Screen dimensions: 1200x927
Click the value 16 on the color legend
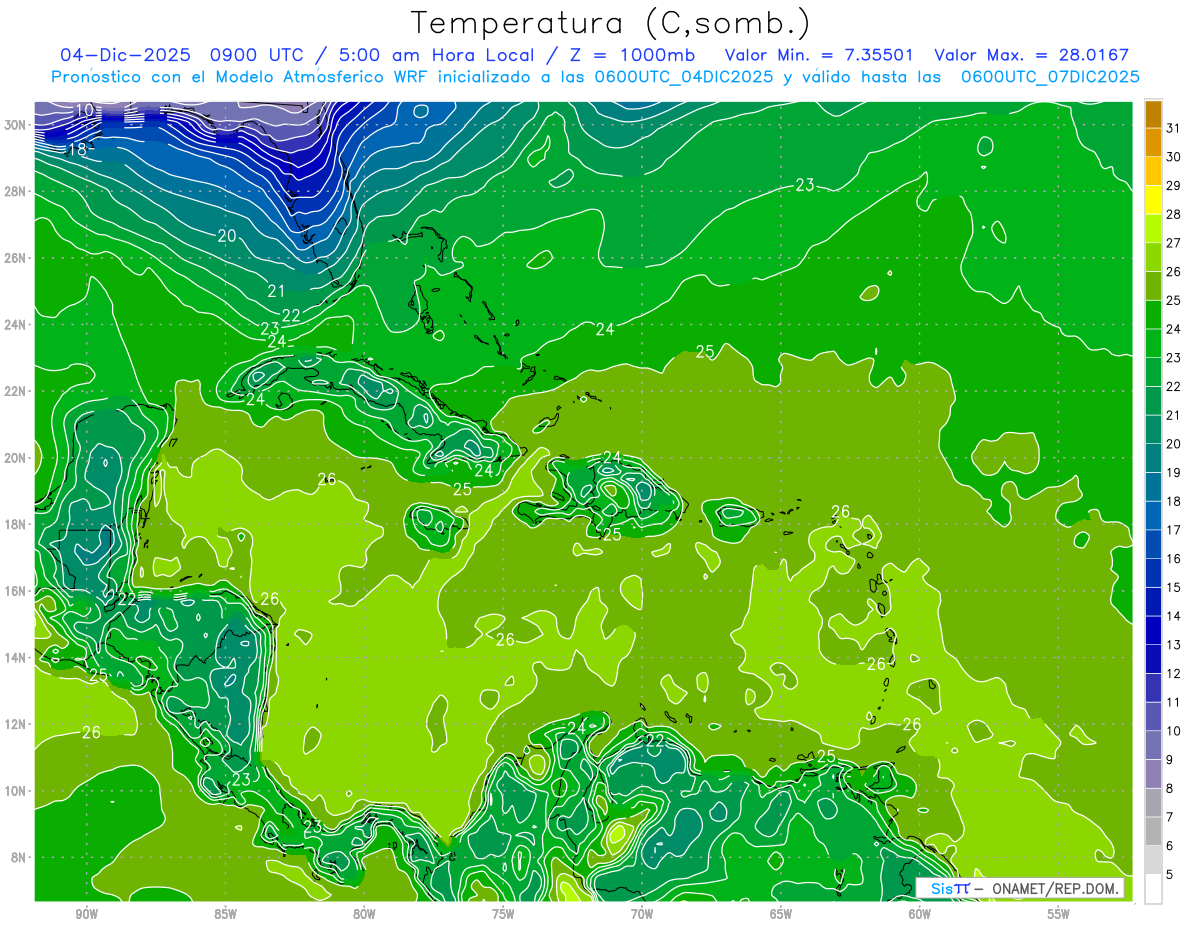tap(1174, 558)
